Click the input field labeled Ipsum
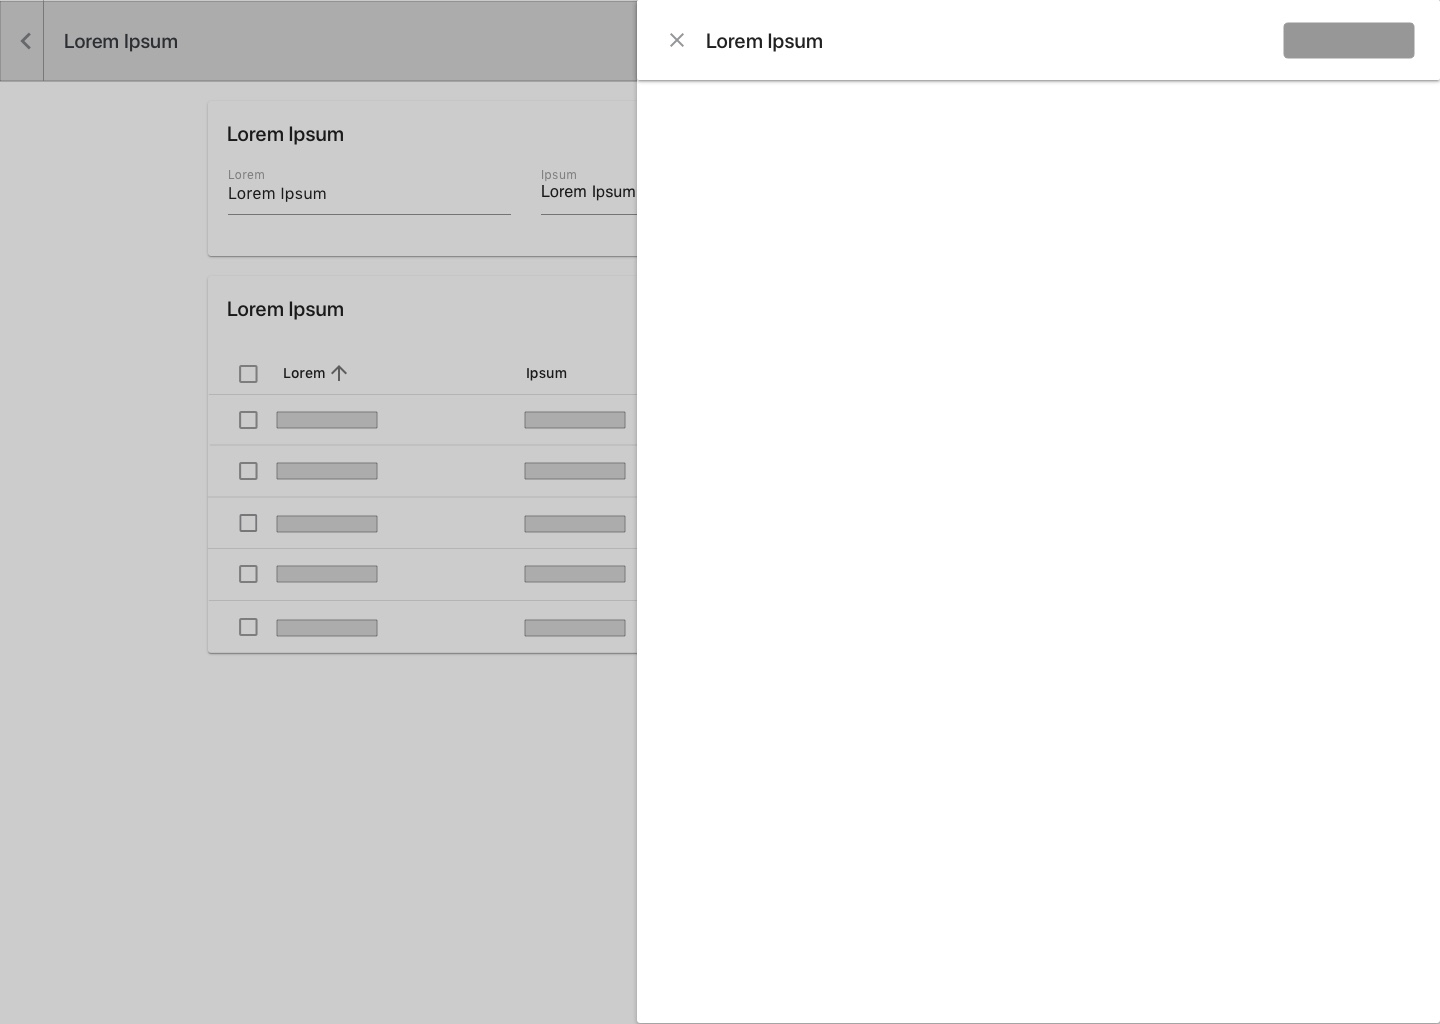Screen dimensions: 1440x1024 588,192
